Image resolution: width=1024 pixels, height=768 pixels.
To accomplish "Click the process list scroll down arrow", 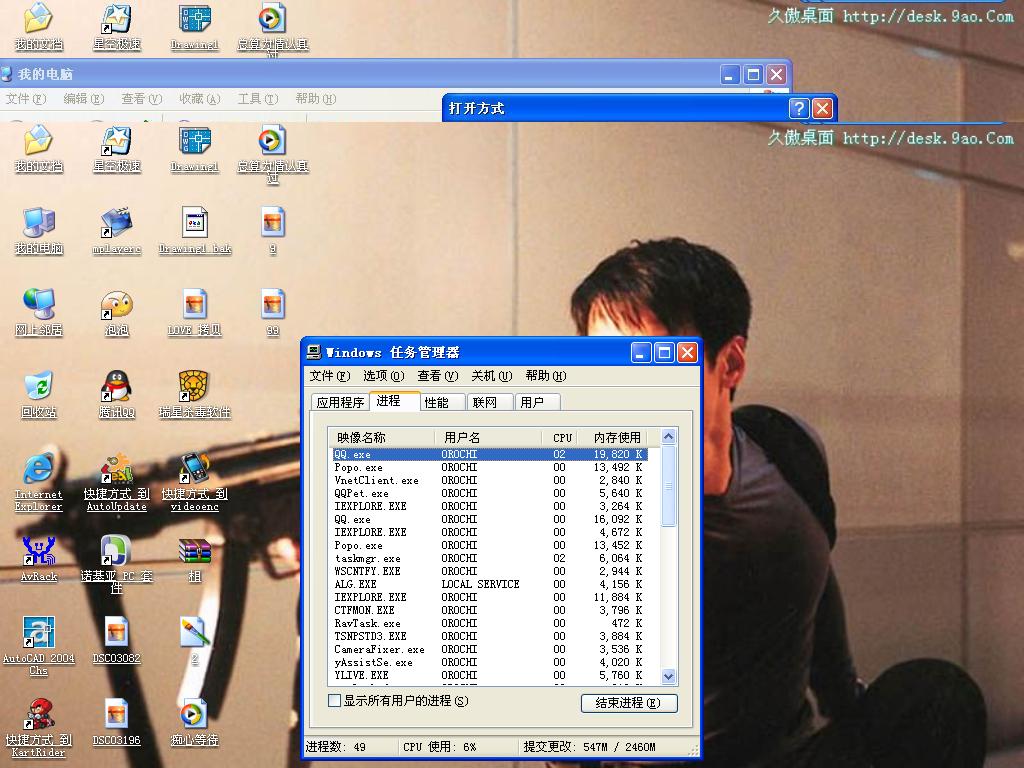I will [668, 677].
